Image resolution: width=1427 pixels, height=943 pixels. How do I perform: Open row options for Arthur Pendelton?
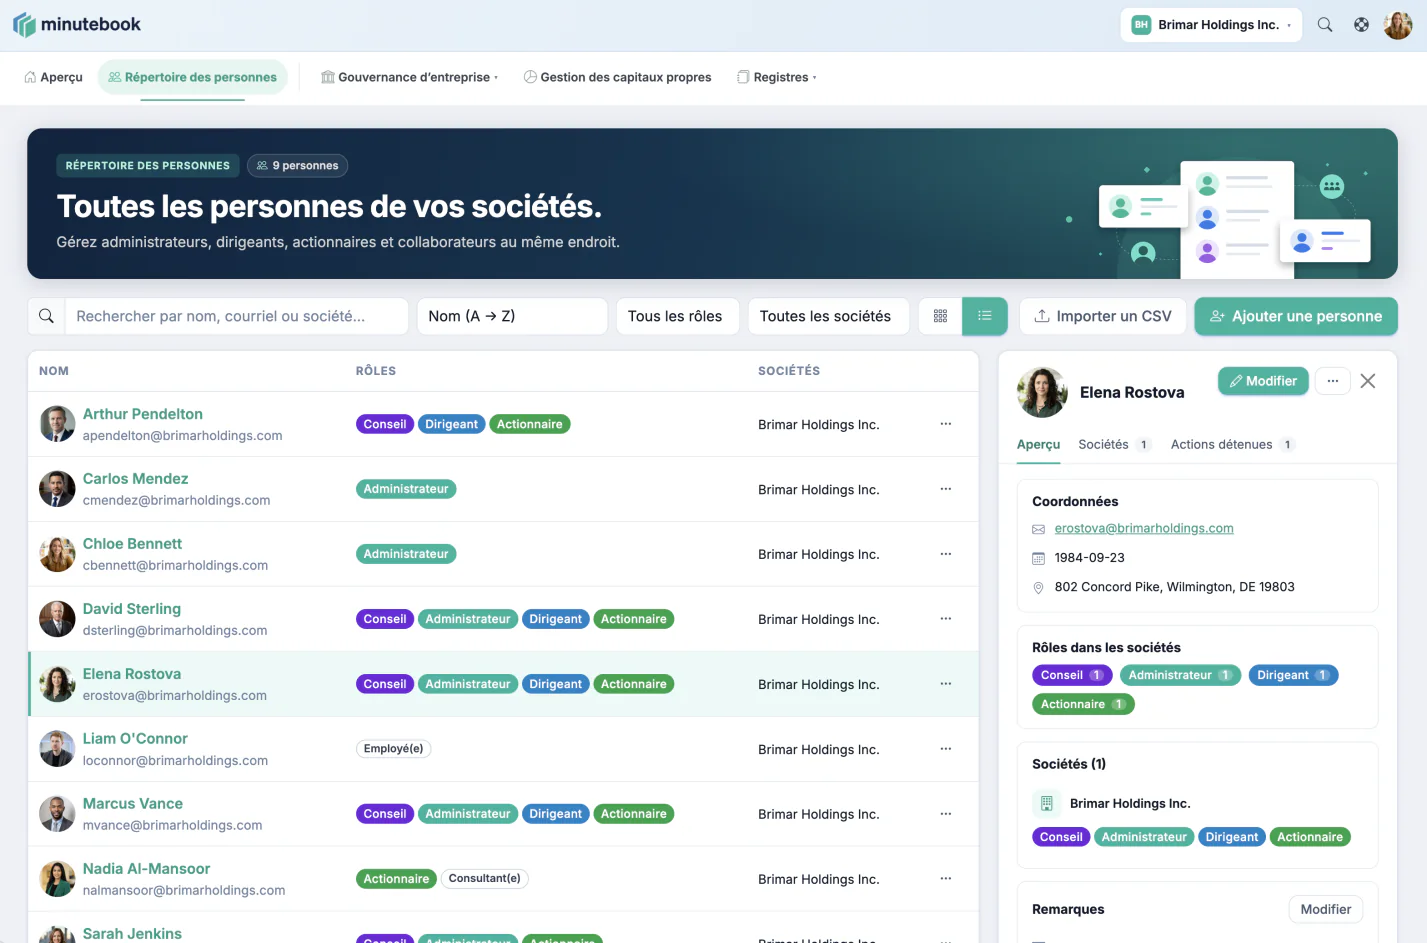[946, 424]
